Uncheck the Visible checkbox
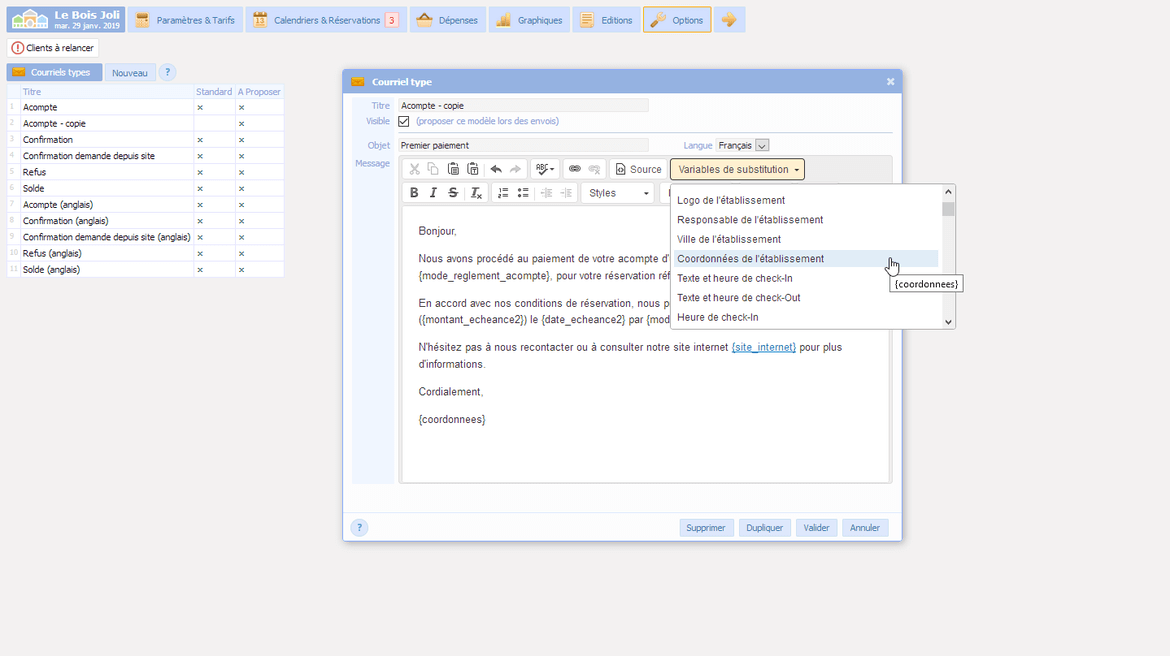1170x656 pixels. (x=404, y=121)
